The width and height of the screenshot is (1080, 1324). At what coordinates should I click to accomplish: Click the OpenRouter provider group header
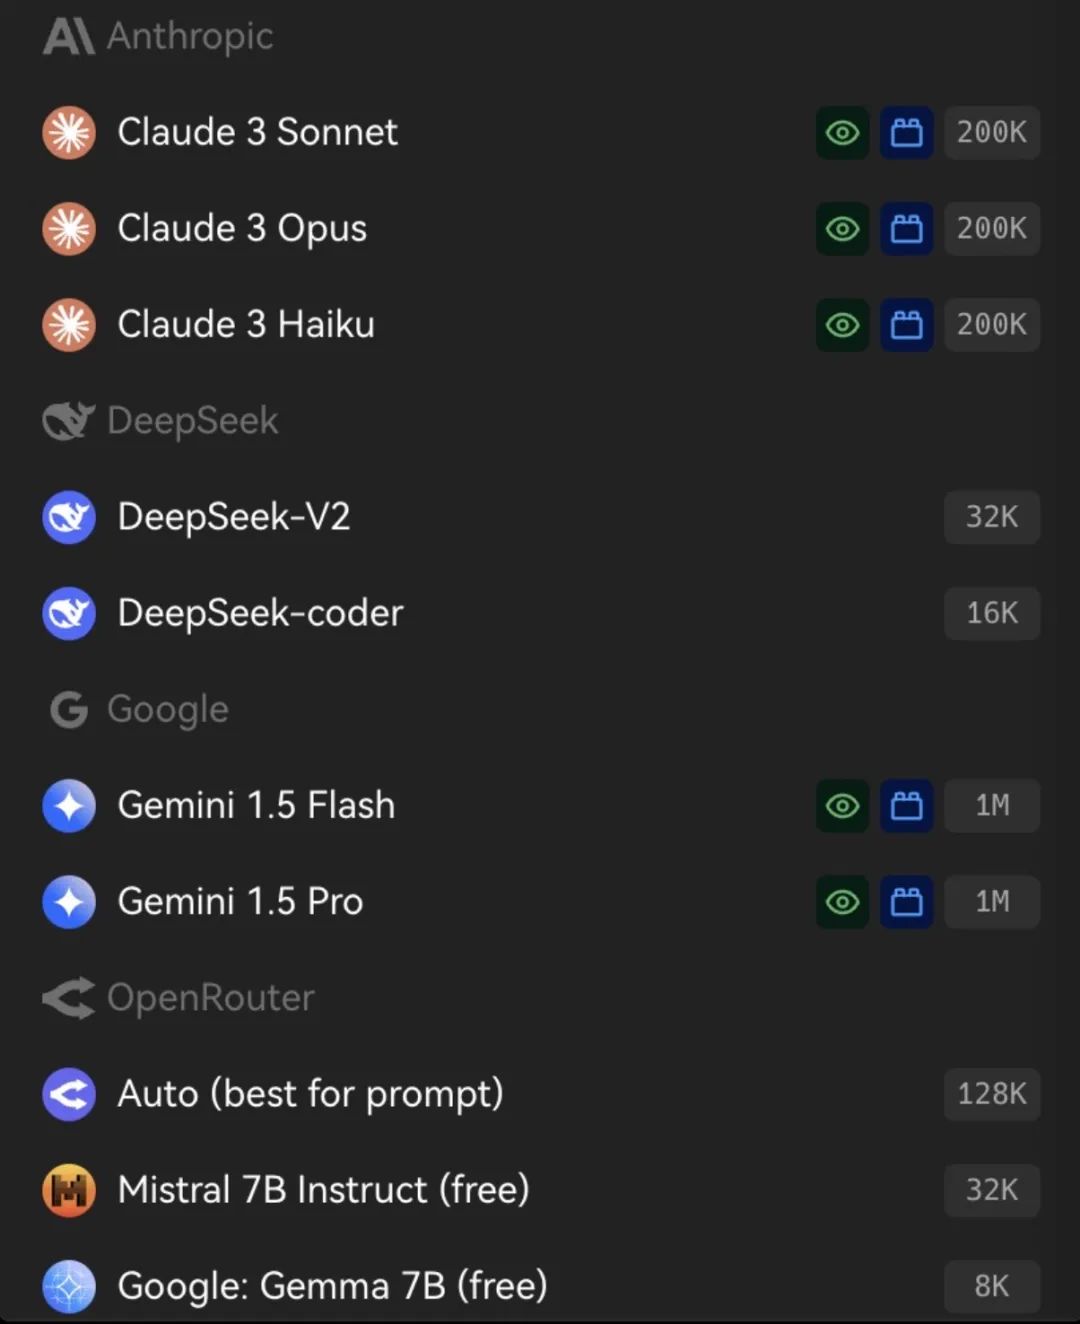pos(180,998)
